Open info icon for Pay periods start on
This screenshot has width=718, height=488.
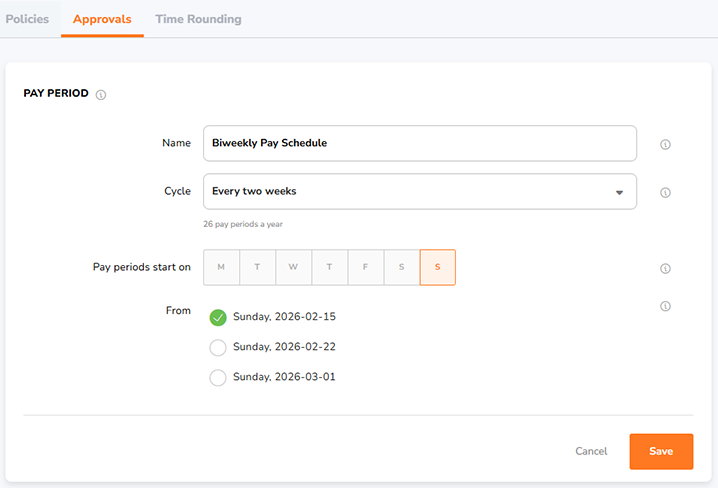pyautogui.click(x=665, y=268)
